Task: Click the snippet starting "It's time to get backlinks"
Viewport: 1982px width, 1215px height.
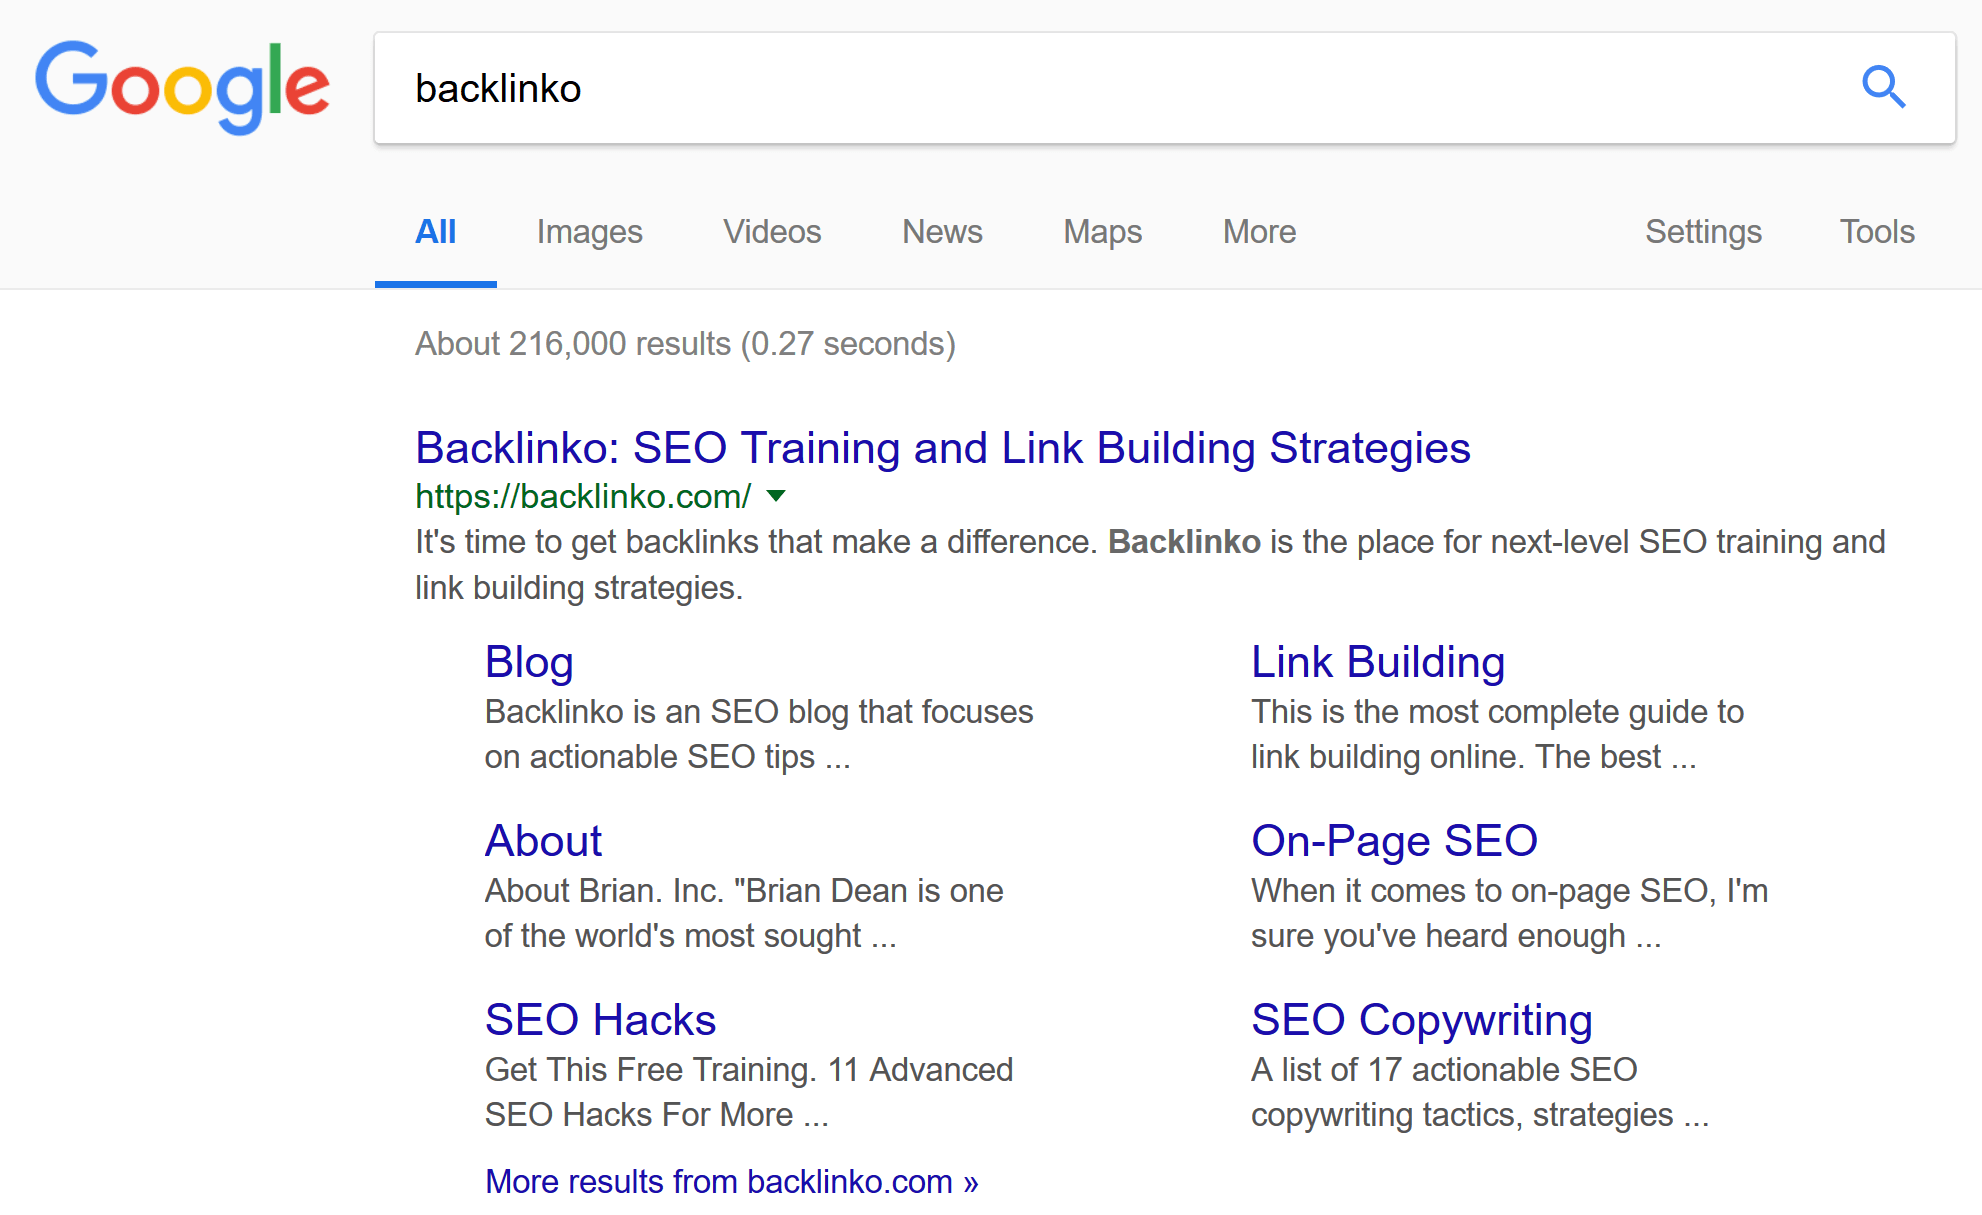Action: pos(1150,565)
